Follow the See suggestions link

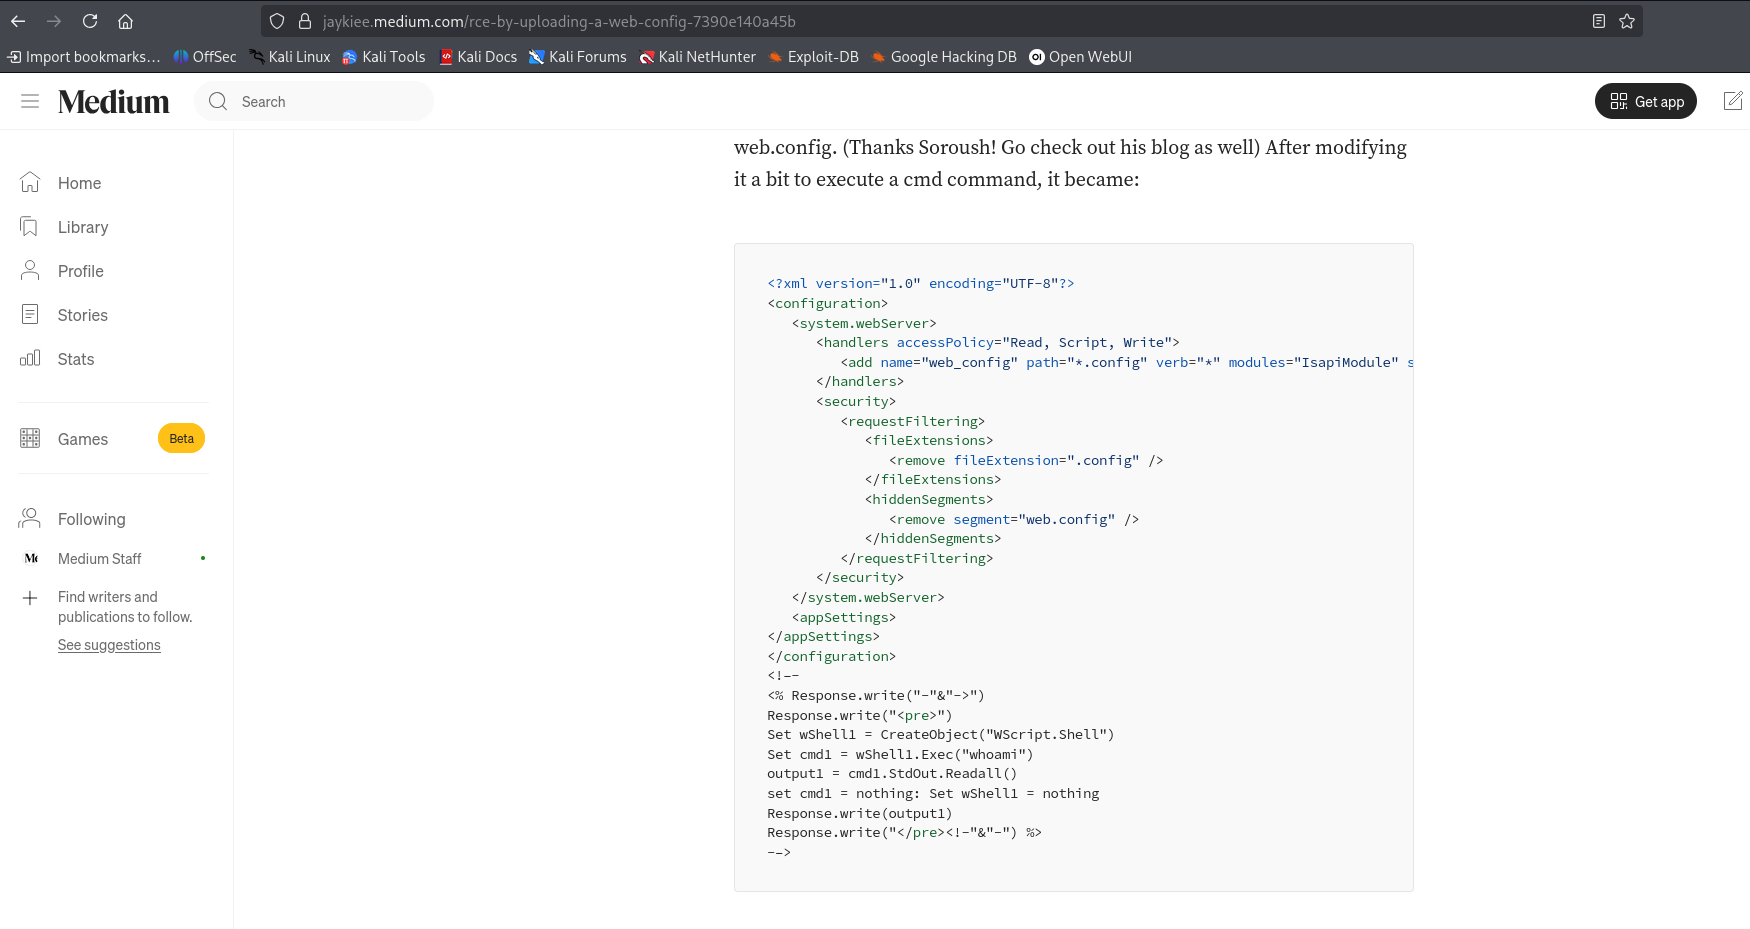[109, 645]
